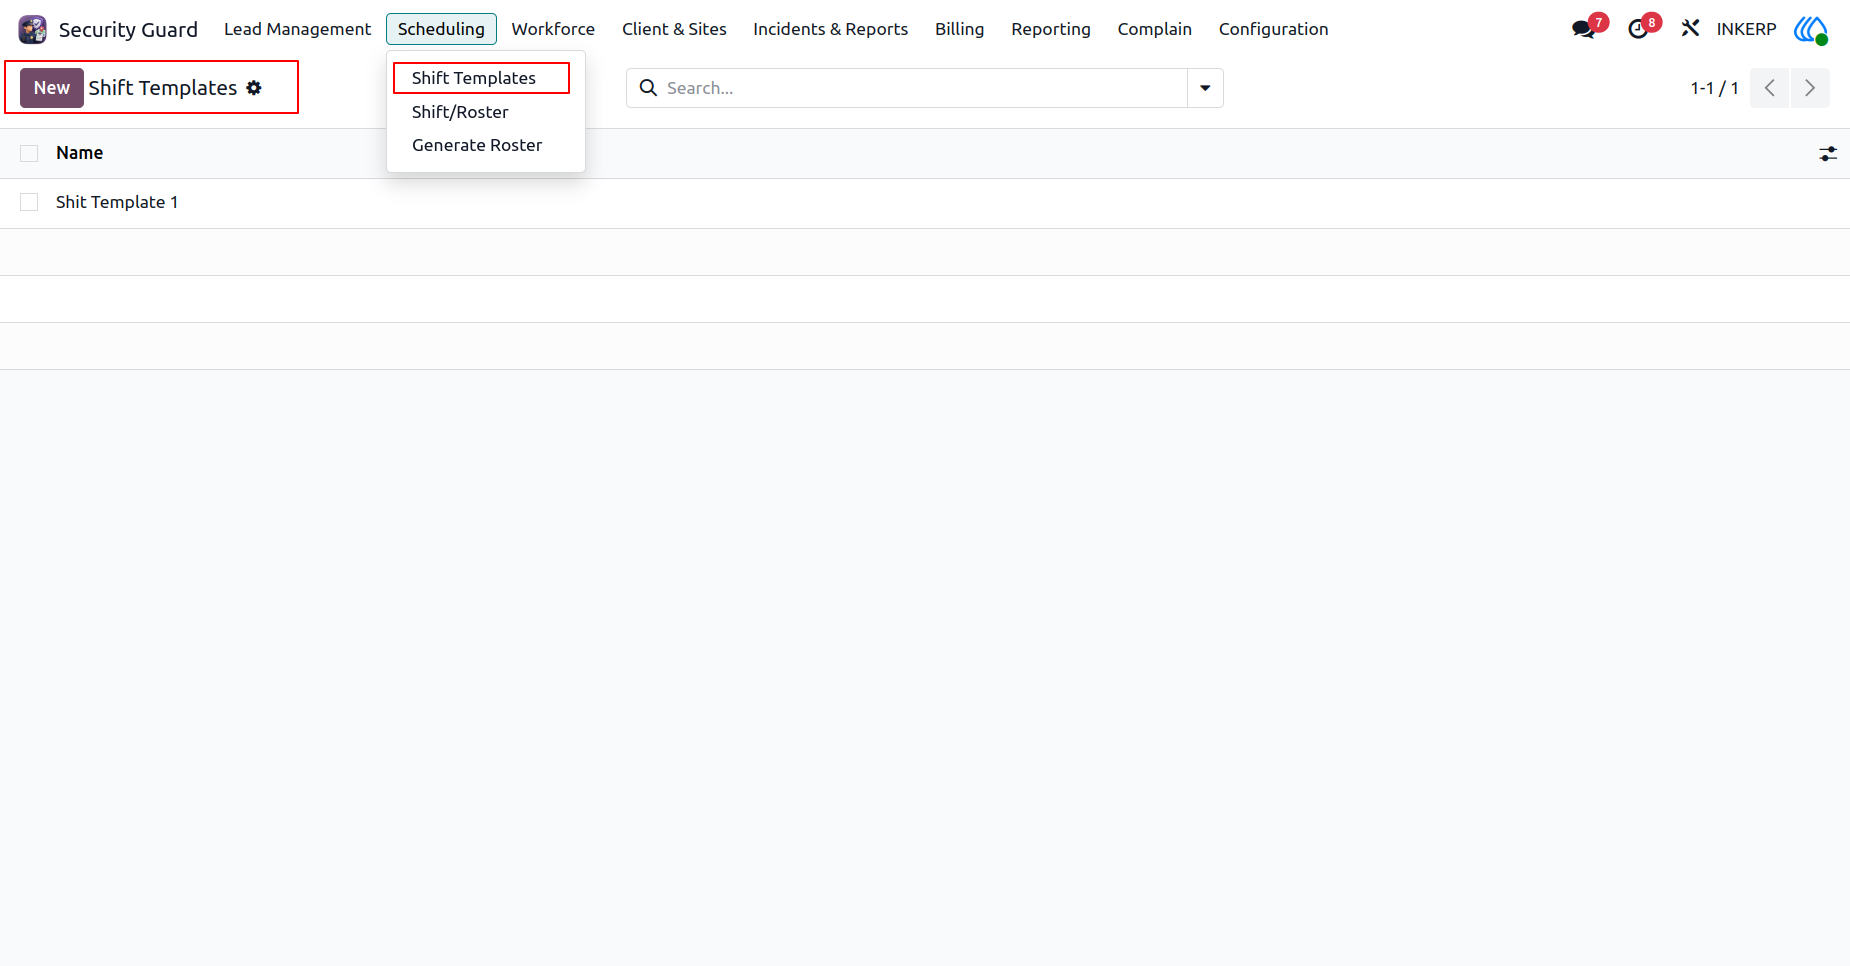Open the chat messages icon with badge 7
The image size is (1850, 966).
click(1584, 29)
